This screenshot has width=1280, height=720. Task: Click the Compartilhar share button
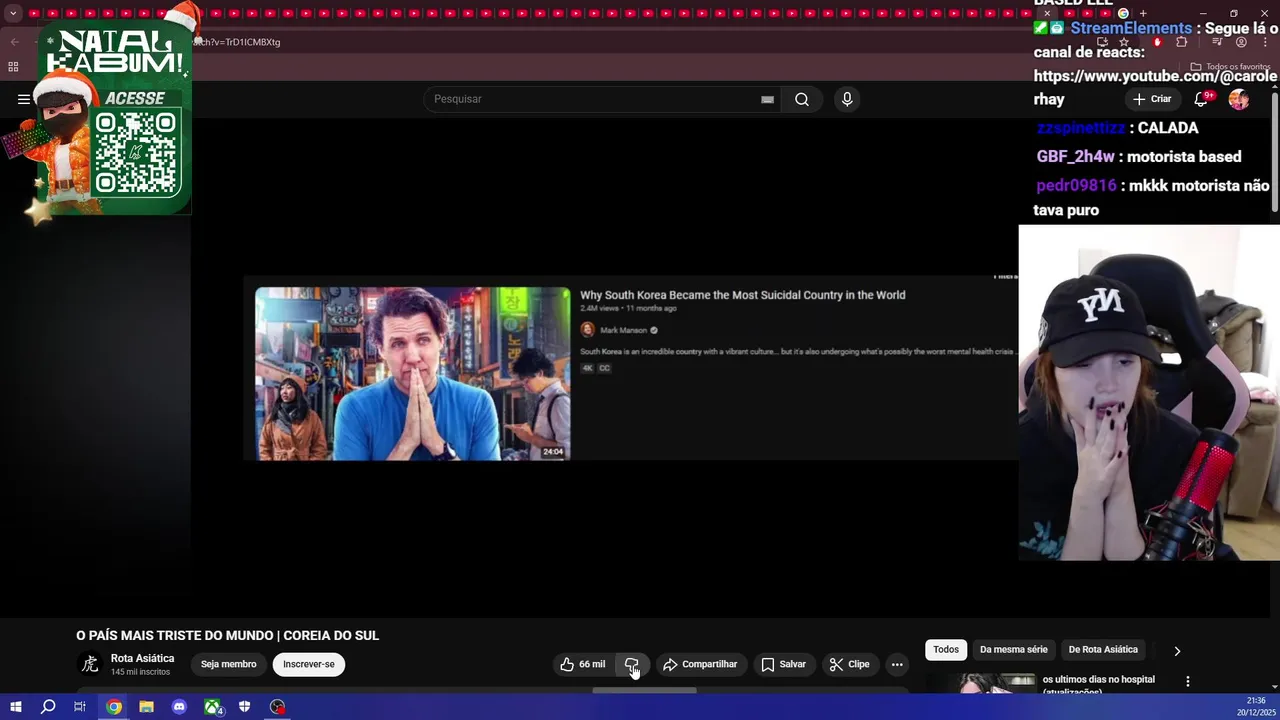pyautogui.click(x=700, y=664)
